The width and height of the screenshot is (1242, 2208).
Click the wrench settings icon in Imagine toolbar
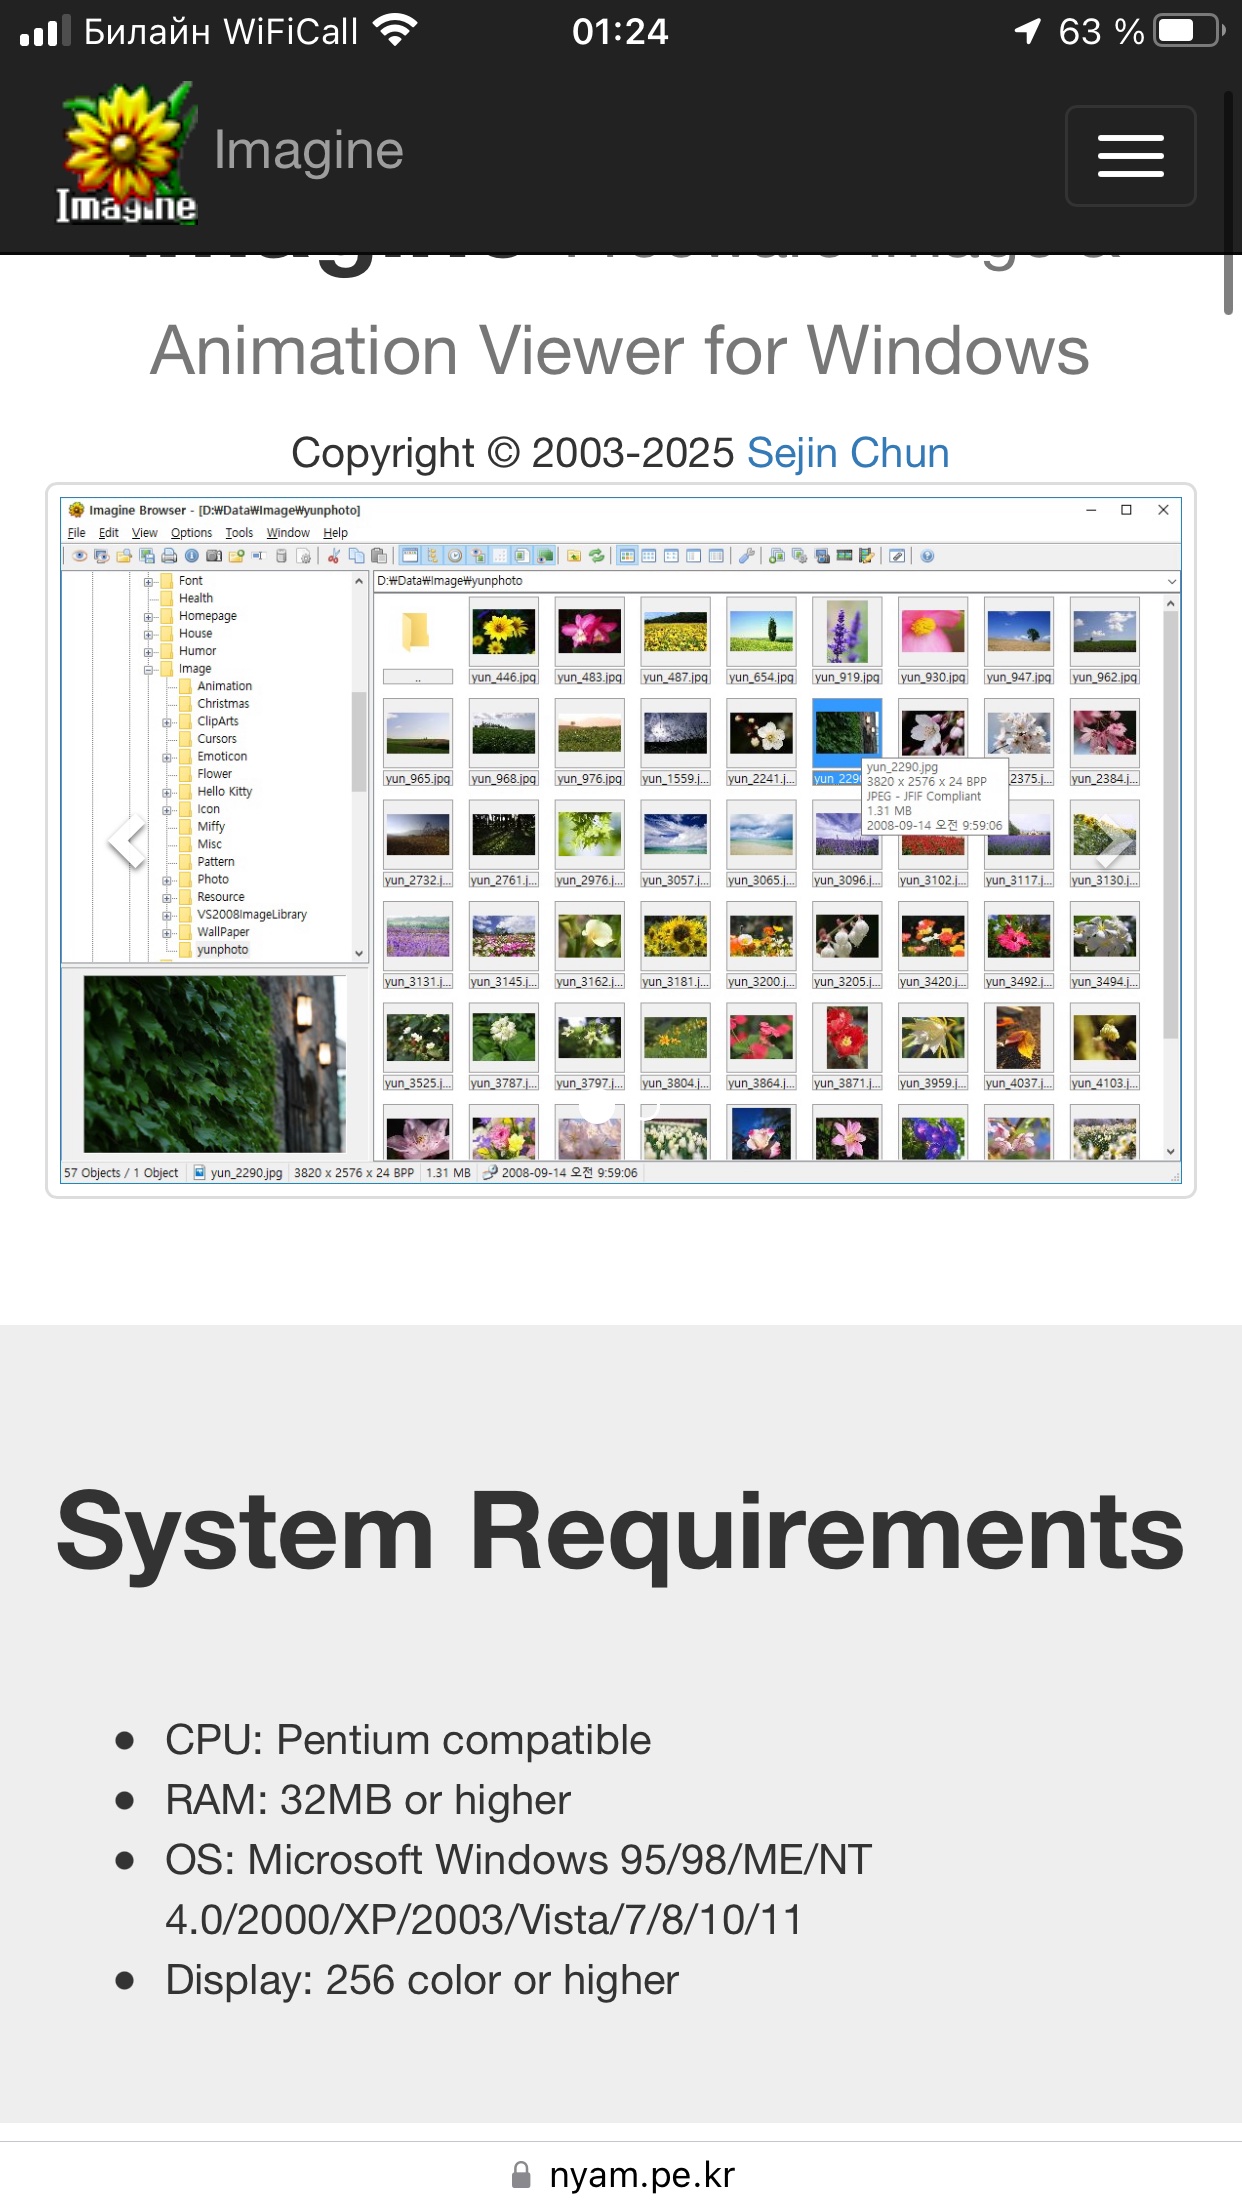point(746,556)
